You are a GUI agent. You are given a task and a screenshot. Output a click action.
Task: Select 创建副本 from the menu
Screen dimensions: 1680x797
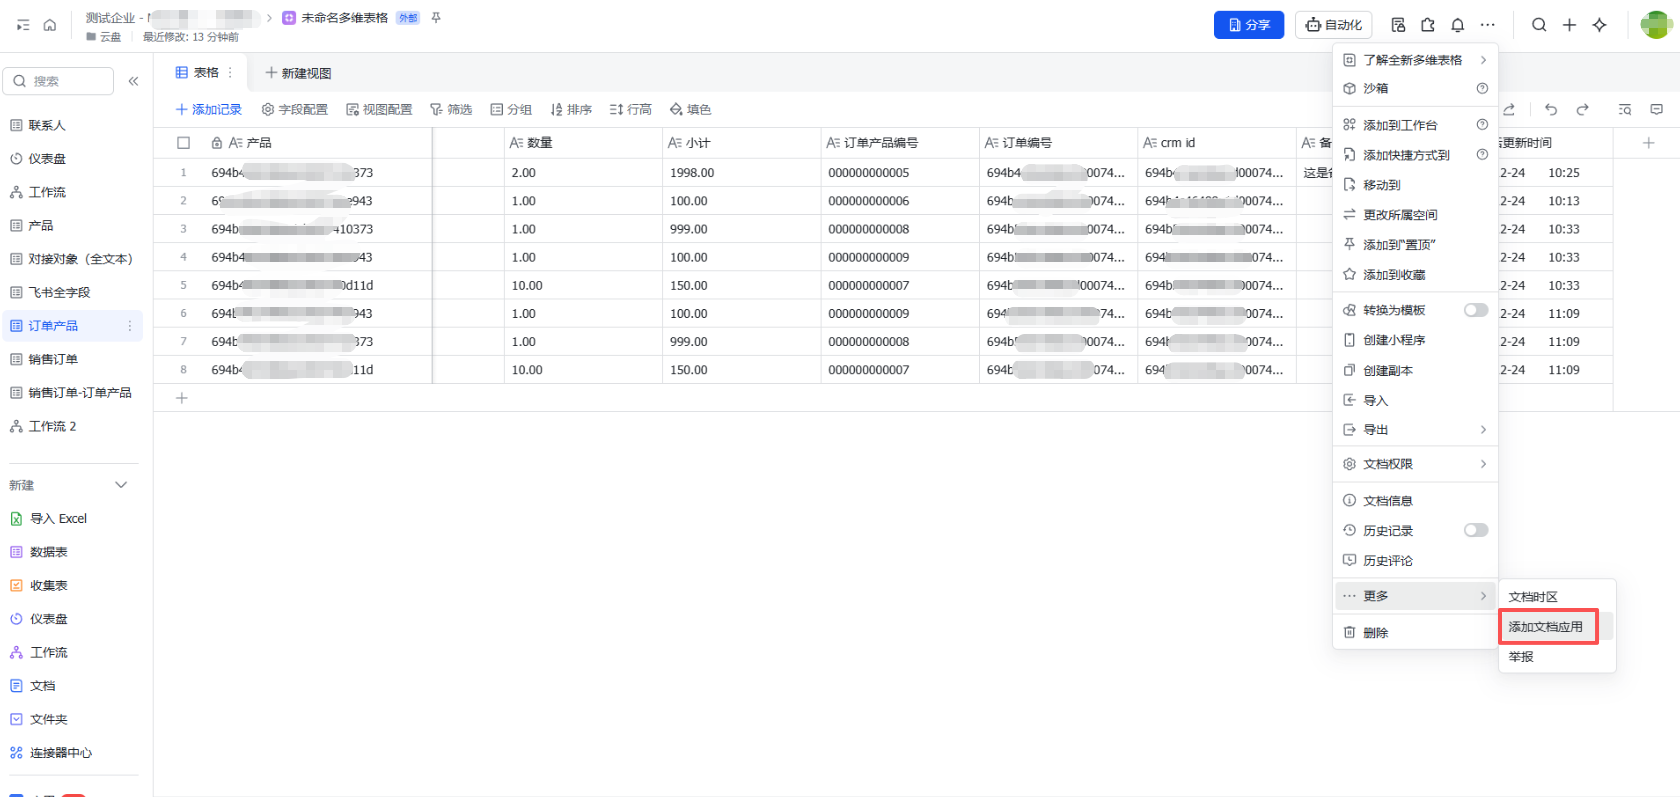[1388, 370]
